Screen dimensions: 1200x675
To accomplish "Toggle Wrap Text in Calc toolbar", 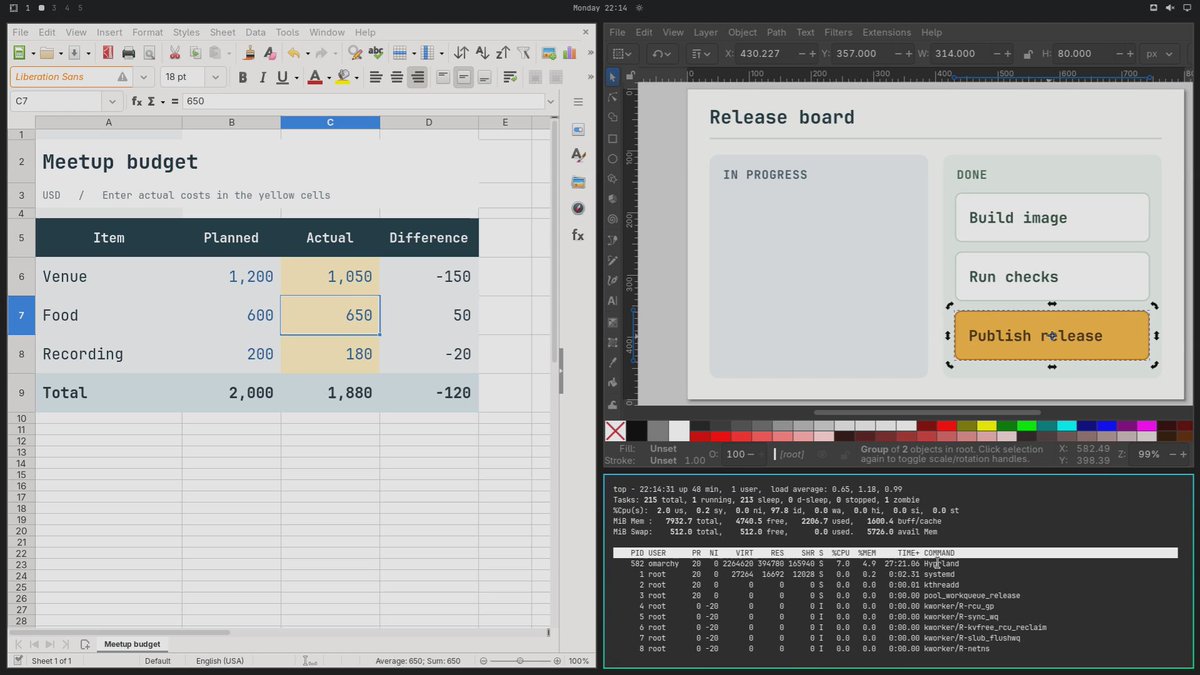I will click(x=510, y=77).
